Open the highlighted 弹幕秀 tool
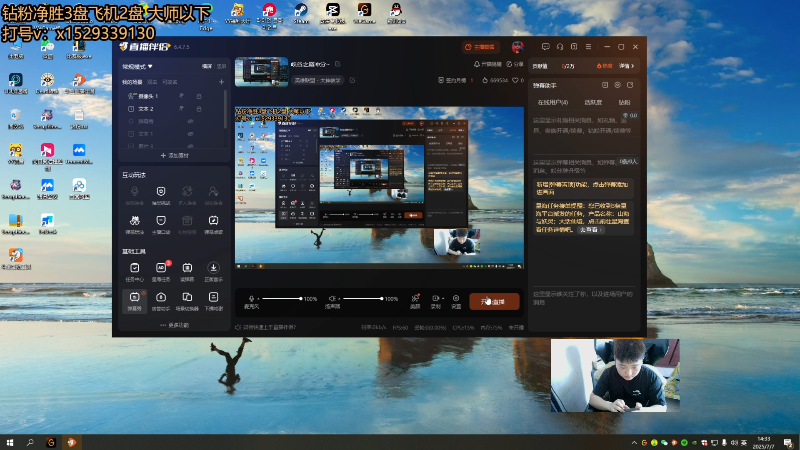The height and width of the screenshot is (450, 800). click(x=135, y=301)
